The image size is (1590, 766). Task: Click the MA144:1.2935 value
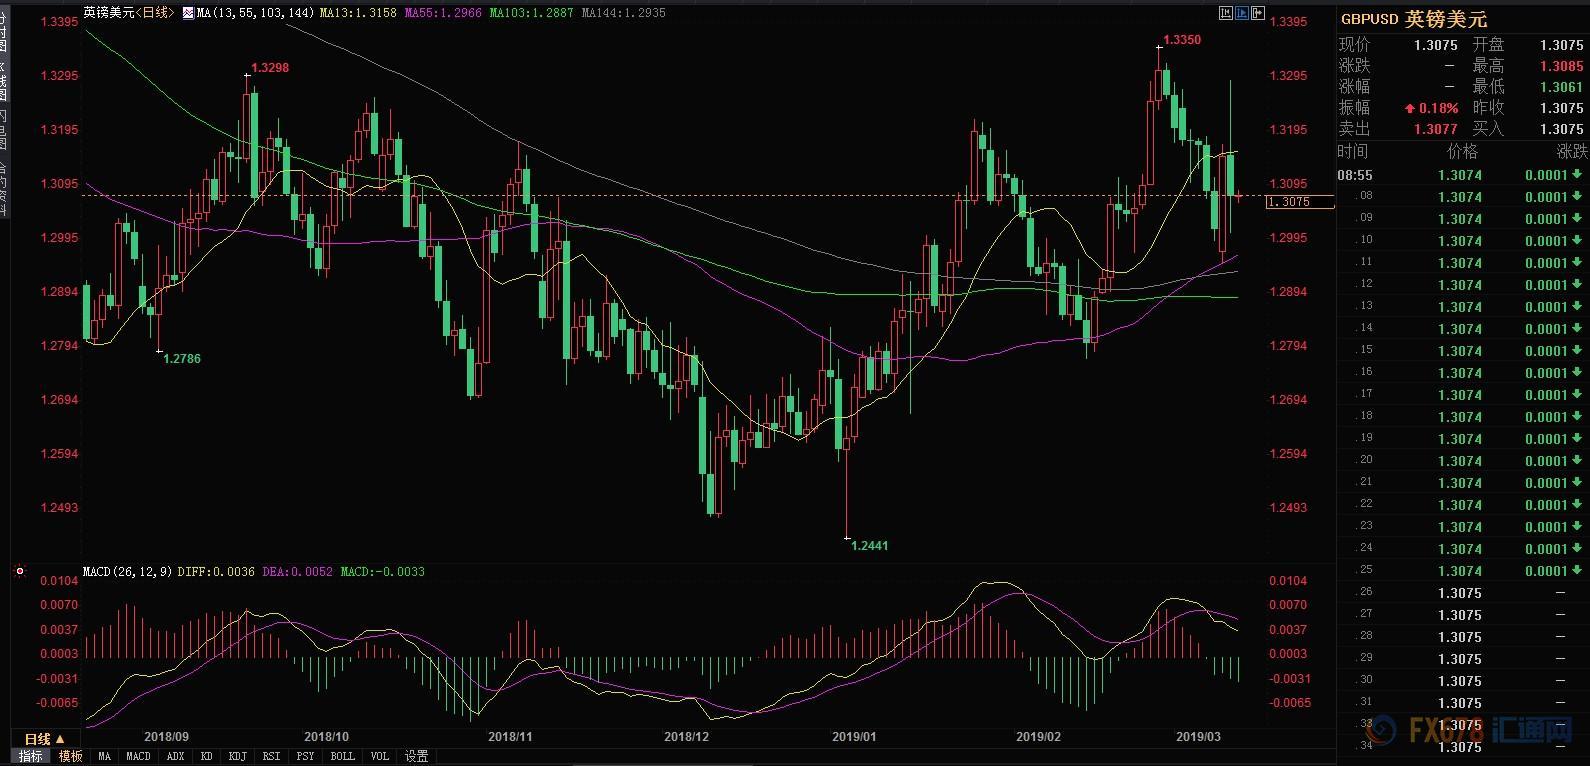(623, 13)
